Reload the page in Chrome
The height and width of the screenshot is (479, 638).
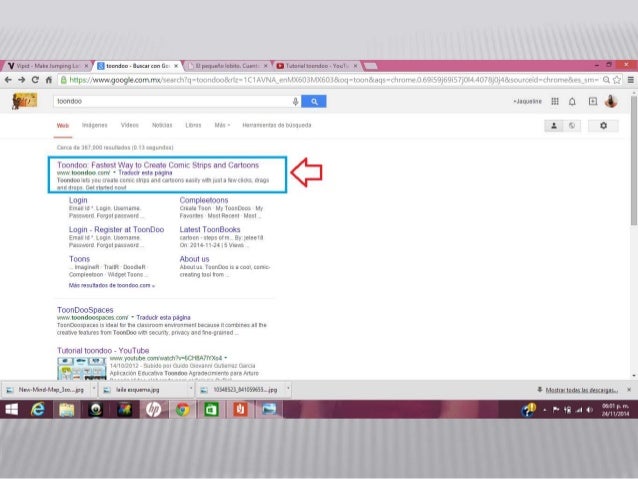(x=35, y=80)
